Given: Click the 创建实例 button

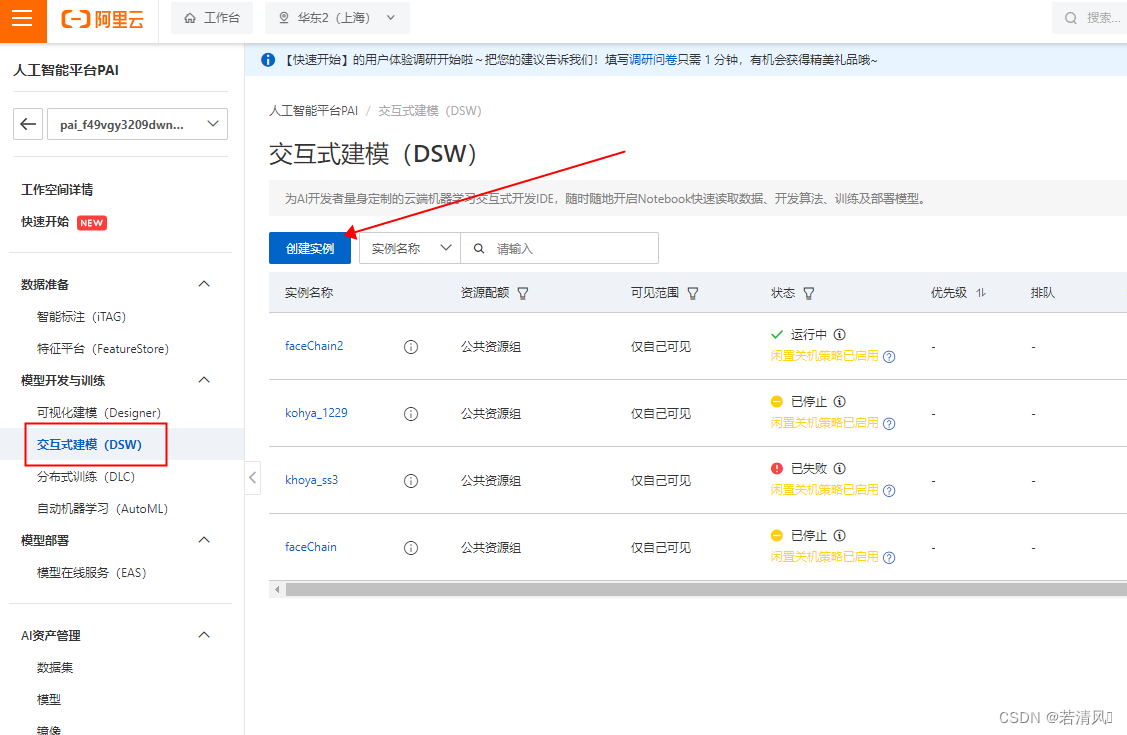Looking at the screenshot, I should pyautogui.click(x=310, y=249).
